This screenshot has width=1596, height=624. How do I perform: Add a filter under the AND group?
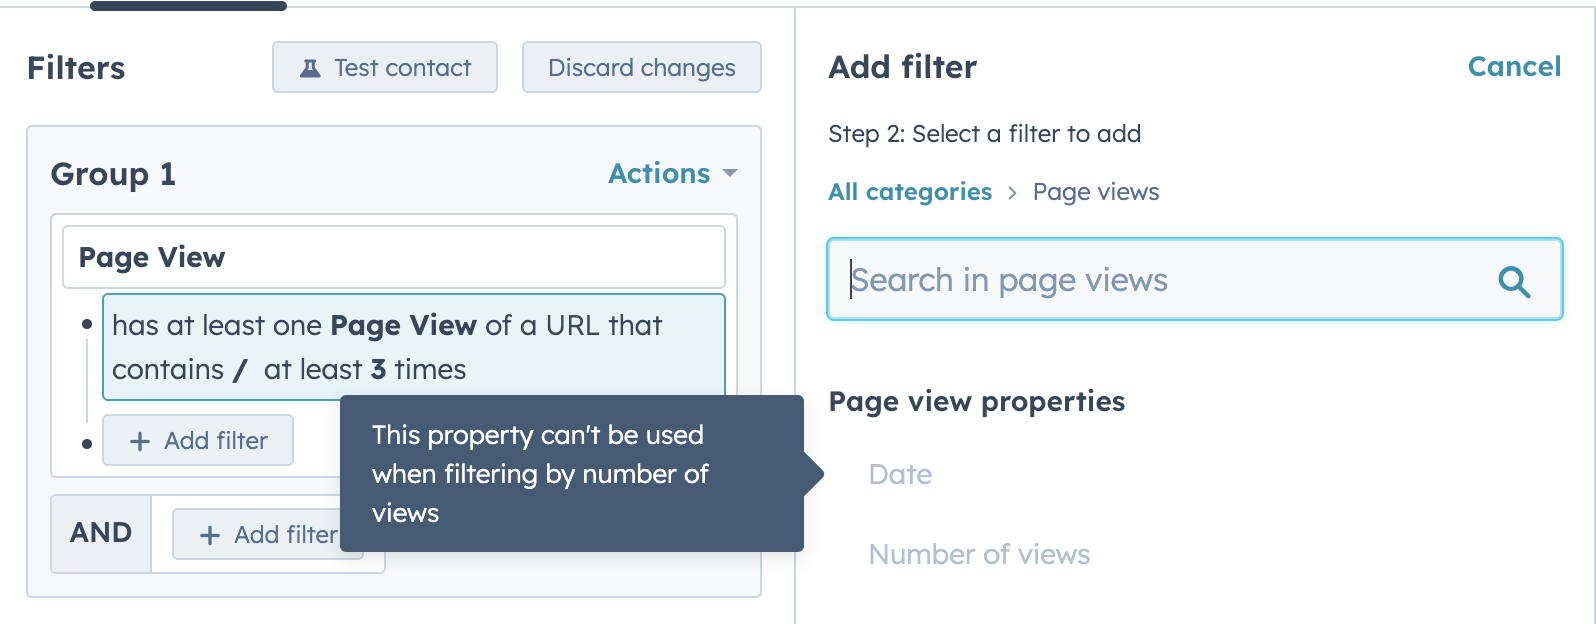coord(268,534)
